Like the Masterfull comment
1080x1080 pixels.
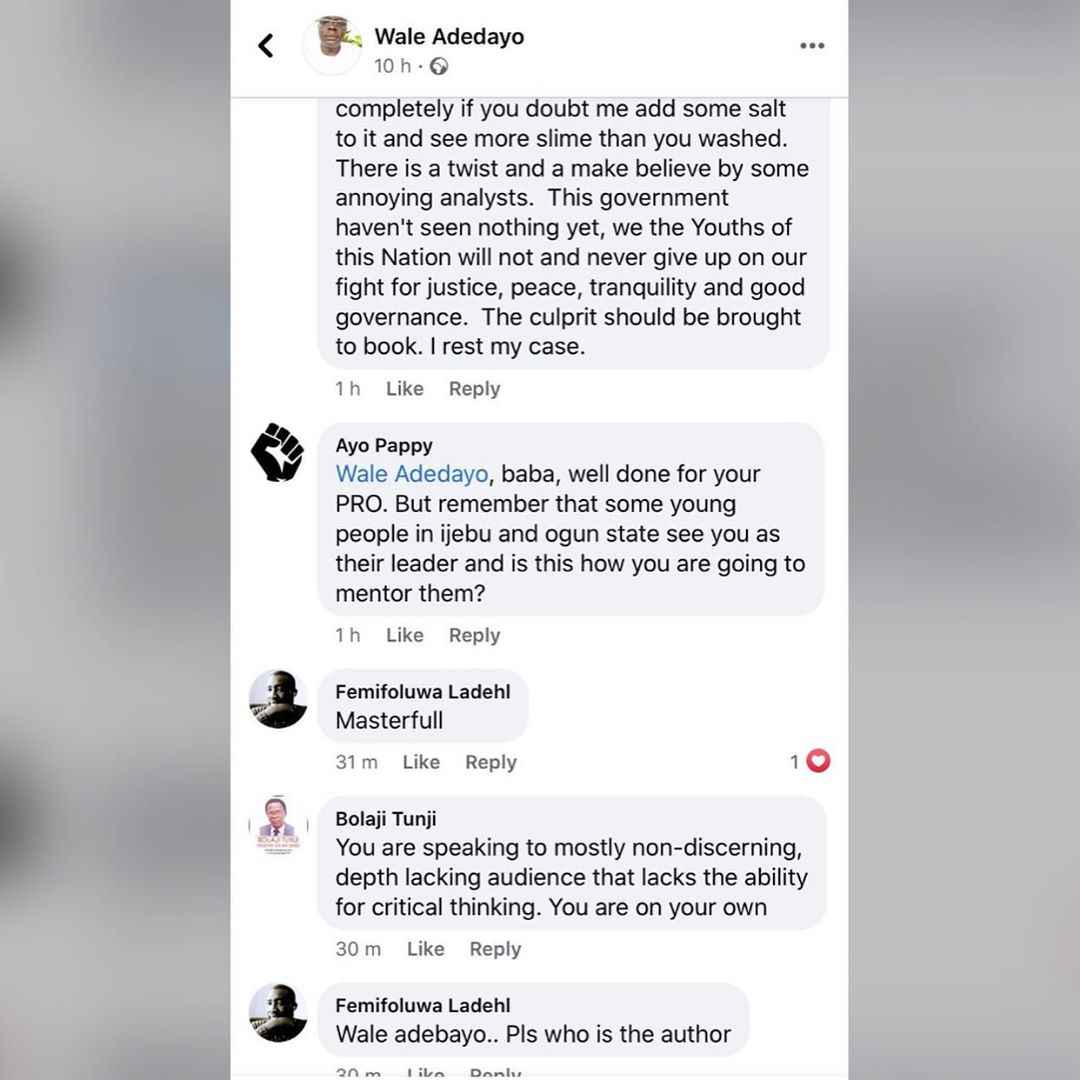(421, 762)
